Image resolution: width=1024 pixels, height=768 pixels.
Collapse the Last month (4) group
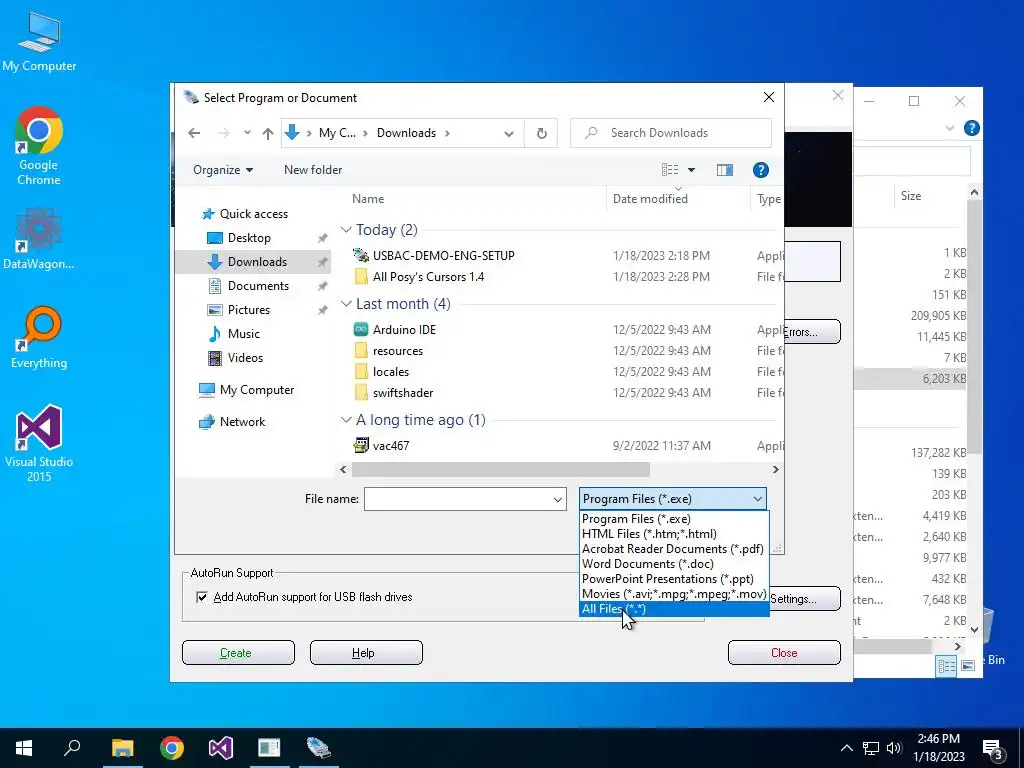(347, 304)
